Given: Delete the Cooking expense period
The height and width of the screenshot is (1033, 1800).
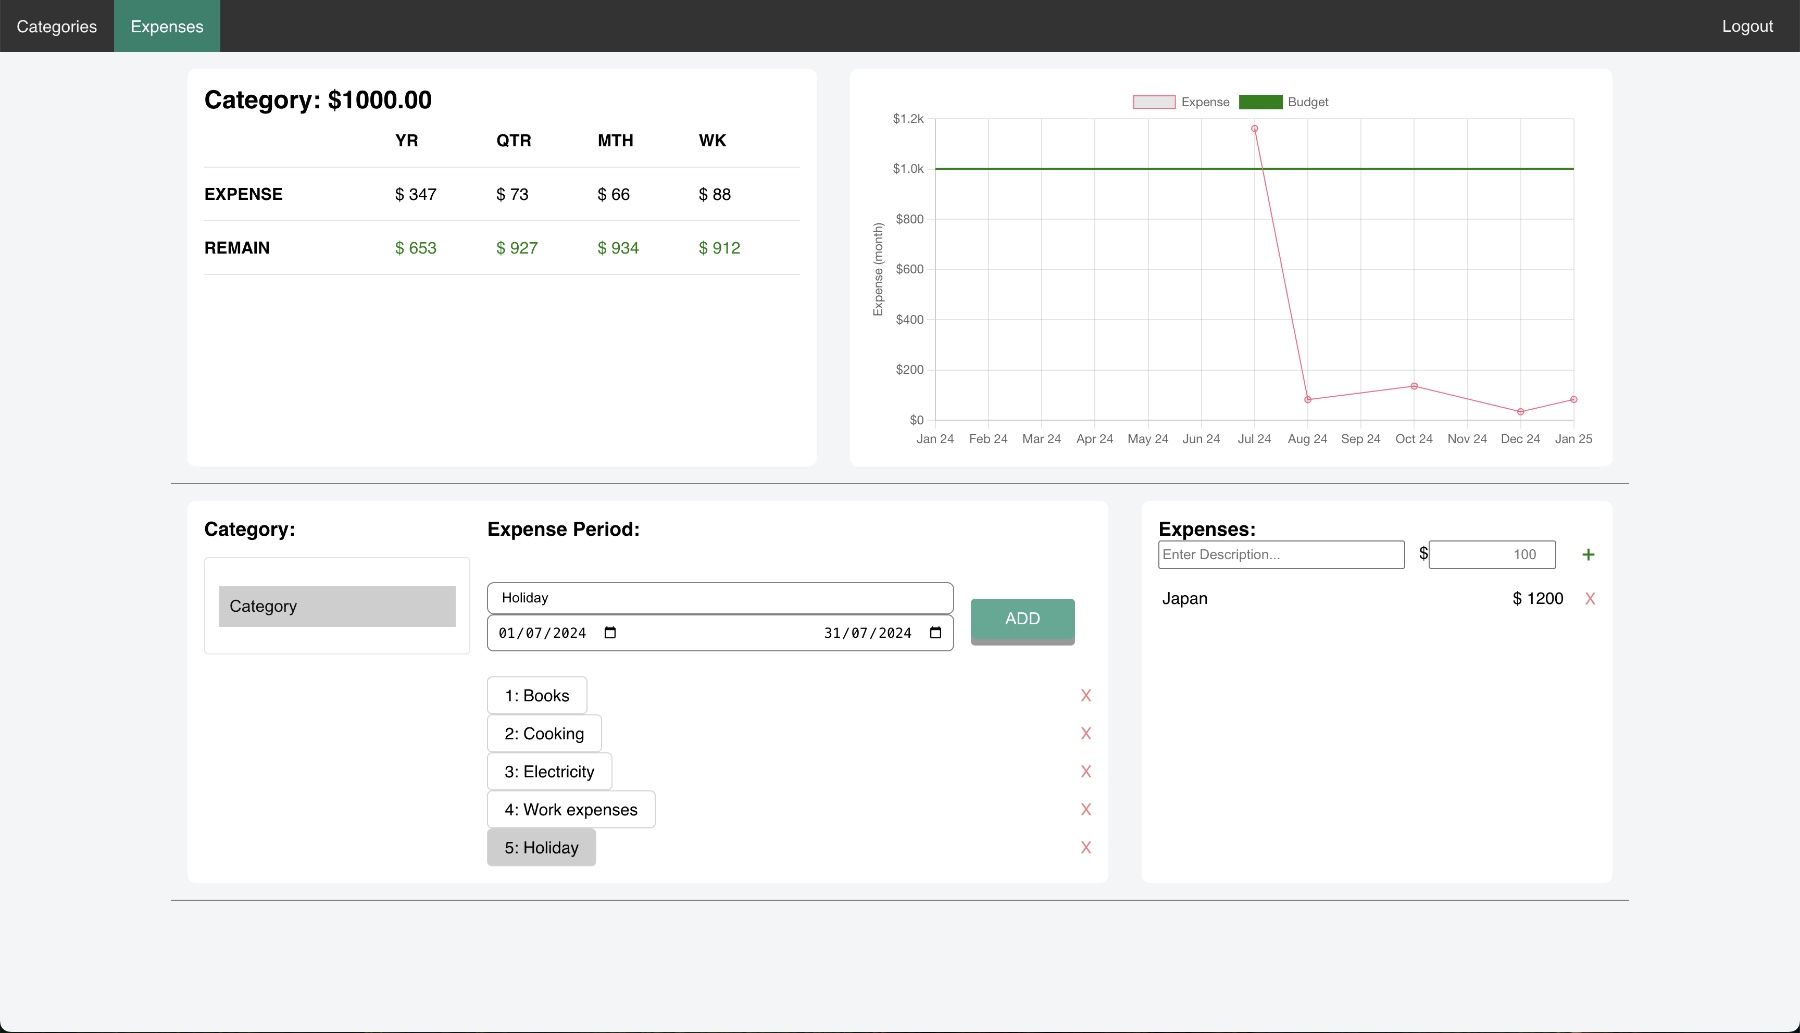Looking at the screenshot, I should (1086, 734).
